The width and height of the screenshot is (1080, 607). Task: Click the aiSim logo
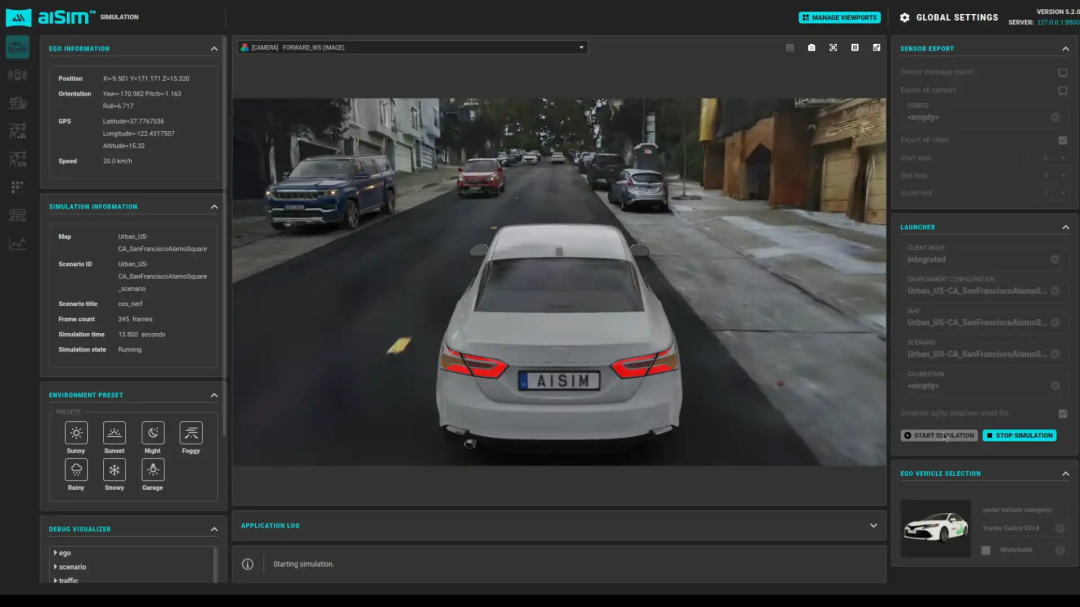tap(50, 17)
